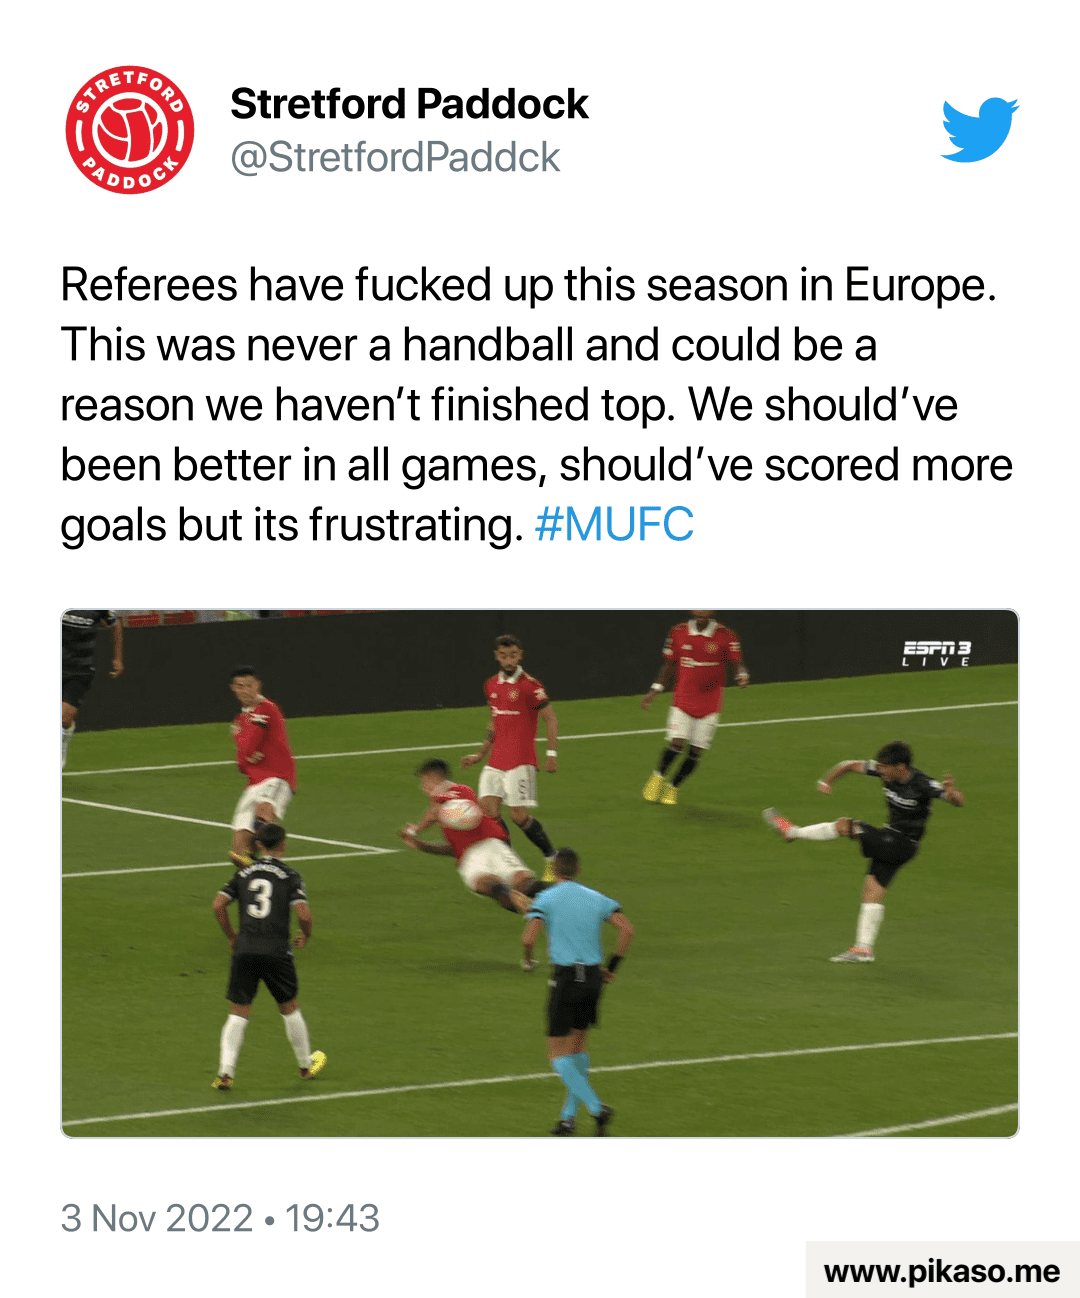Click the Stretford Paddock profile avatar
Viewport: 1080px width, 1298px height.
(x=130, y=130)
